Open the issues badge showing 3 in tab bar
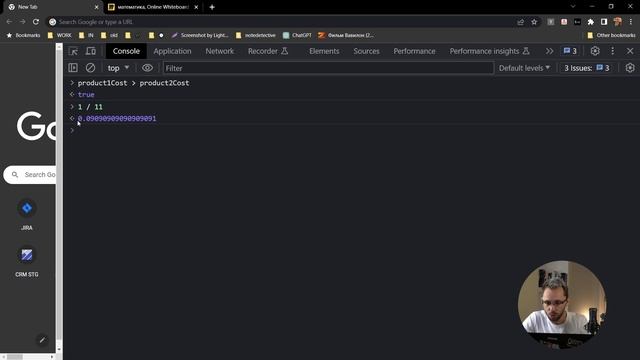The image size is (640, 360). point(570,51)
